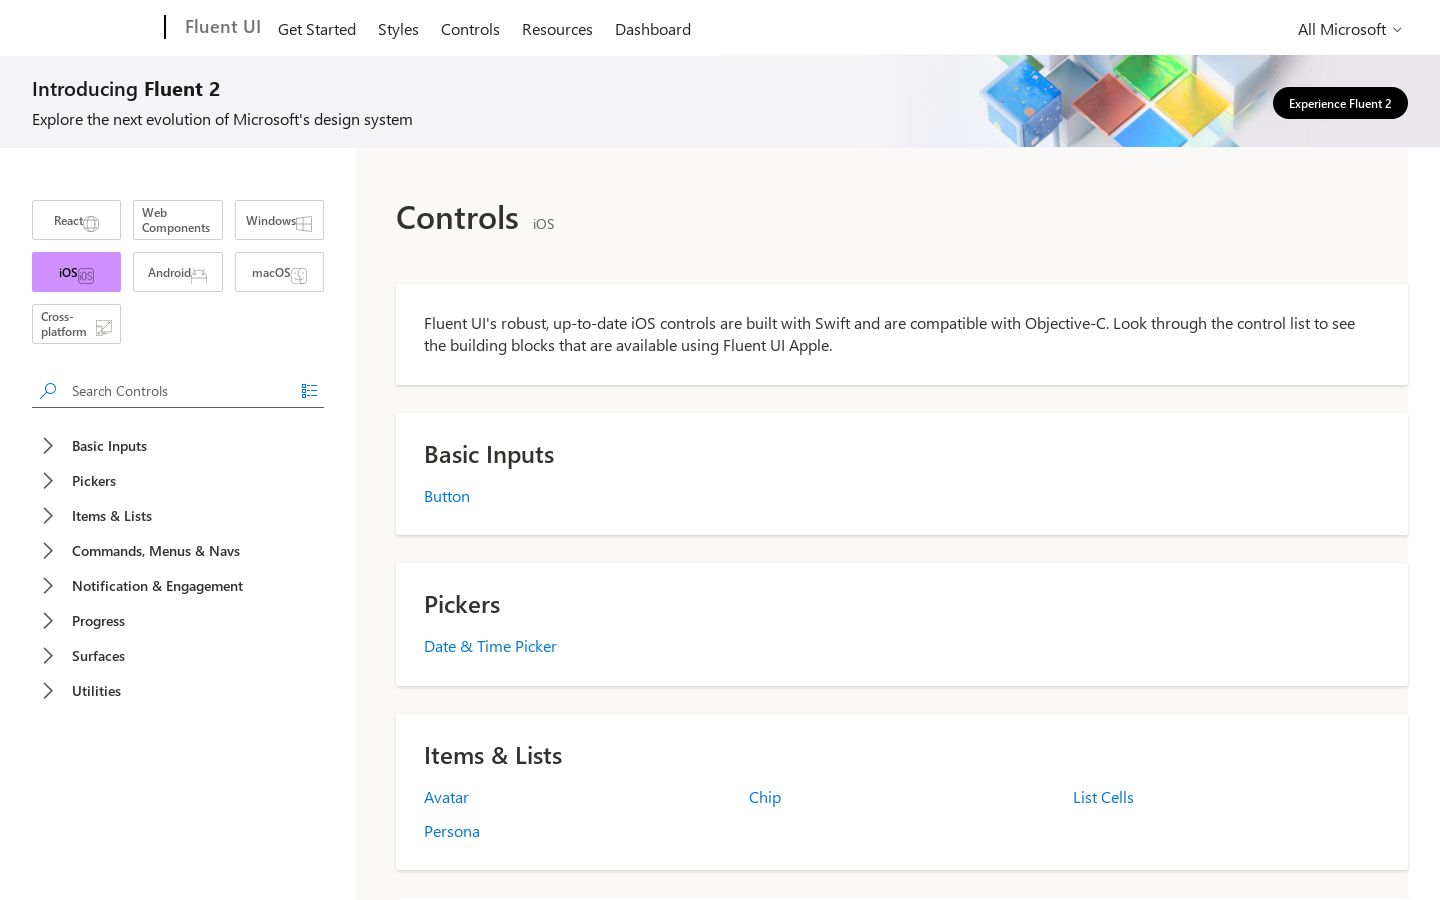Open the Resources menu item
The width and height of the screenshot is (1440, 900).
(x=557, y=29)
